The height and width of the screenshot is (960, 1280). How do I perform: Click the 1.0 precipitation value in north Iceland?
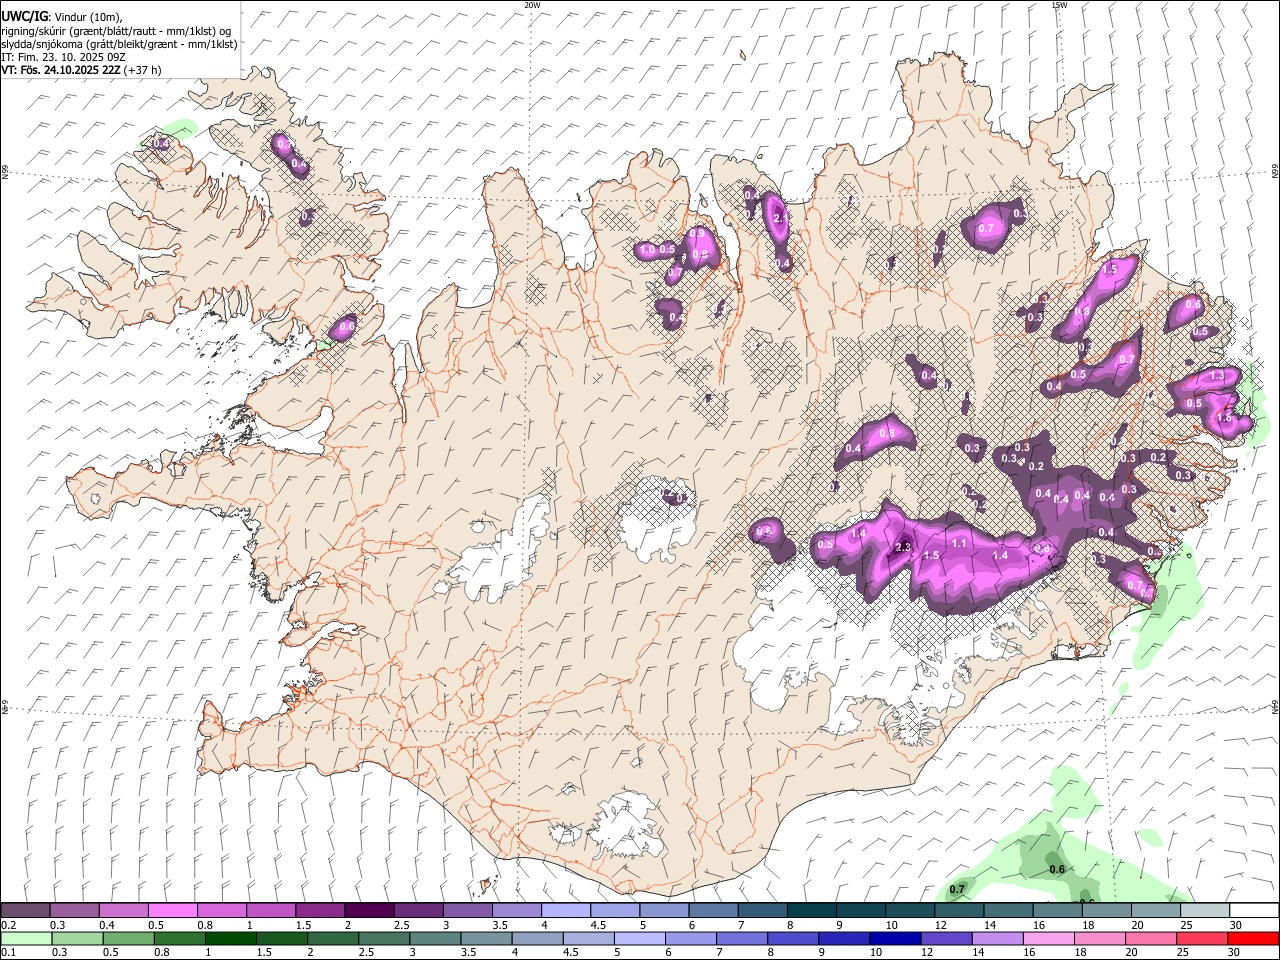[x=647, y=250]
